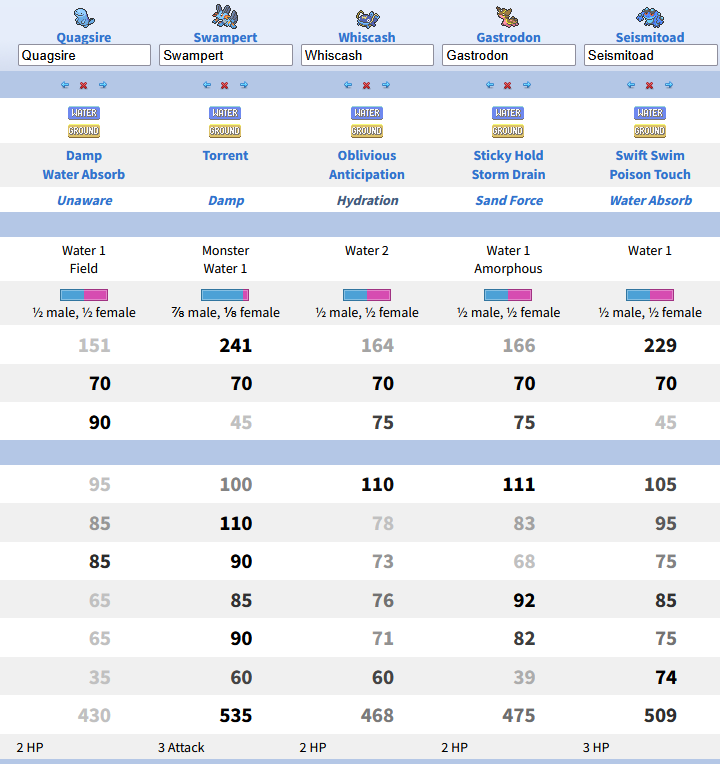
Task: Click Seismitoad's Water type badge
Action: coord(650,113)
